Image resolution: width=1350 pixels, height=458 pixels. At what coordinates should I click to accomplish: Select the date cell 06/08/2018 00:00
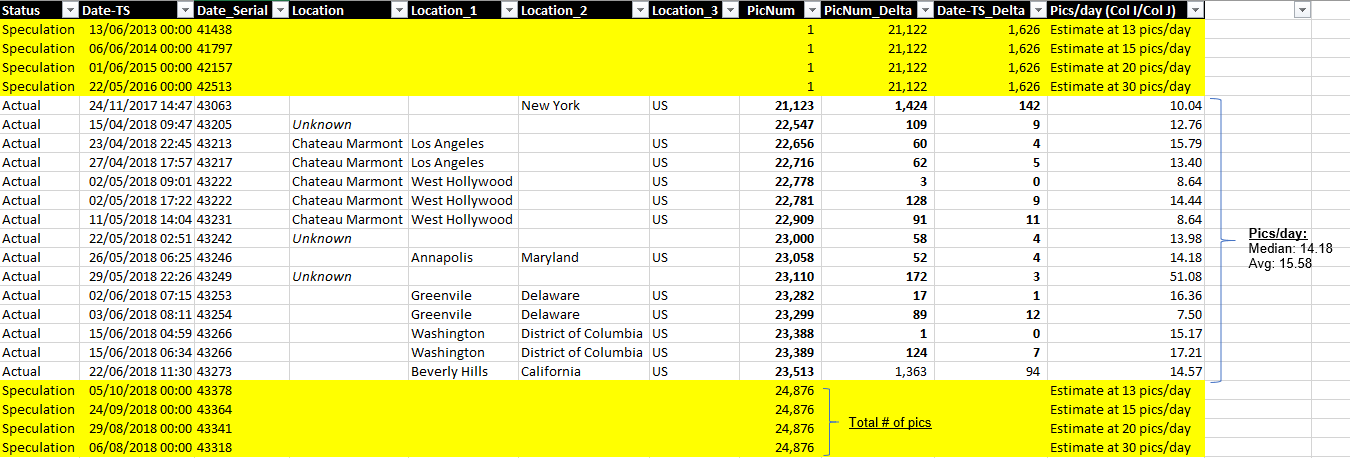coord(136,447)
